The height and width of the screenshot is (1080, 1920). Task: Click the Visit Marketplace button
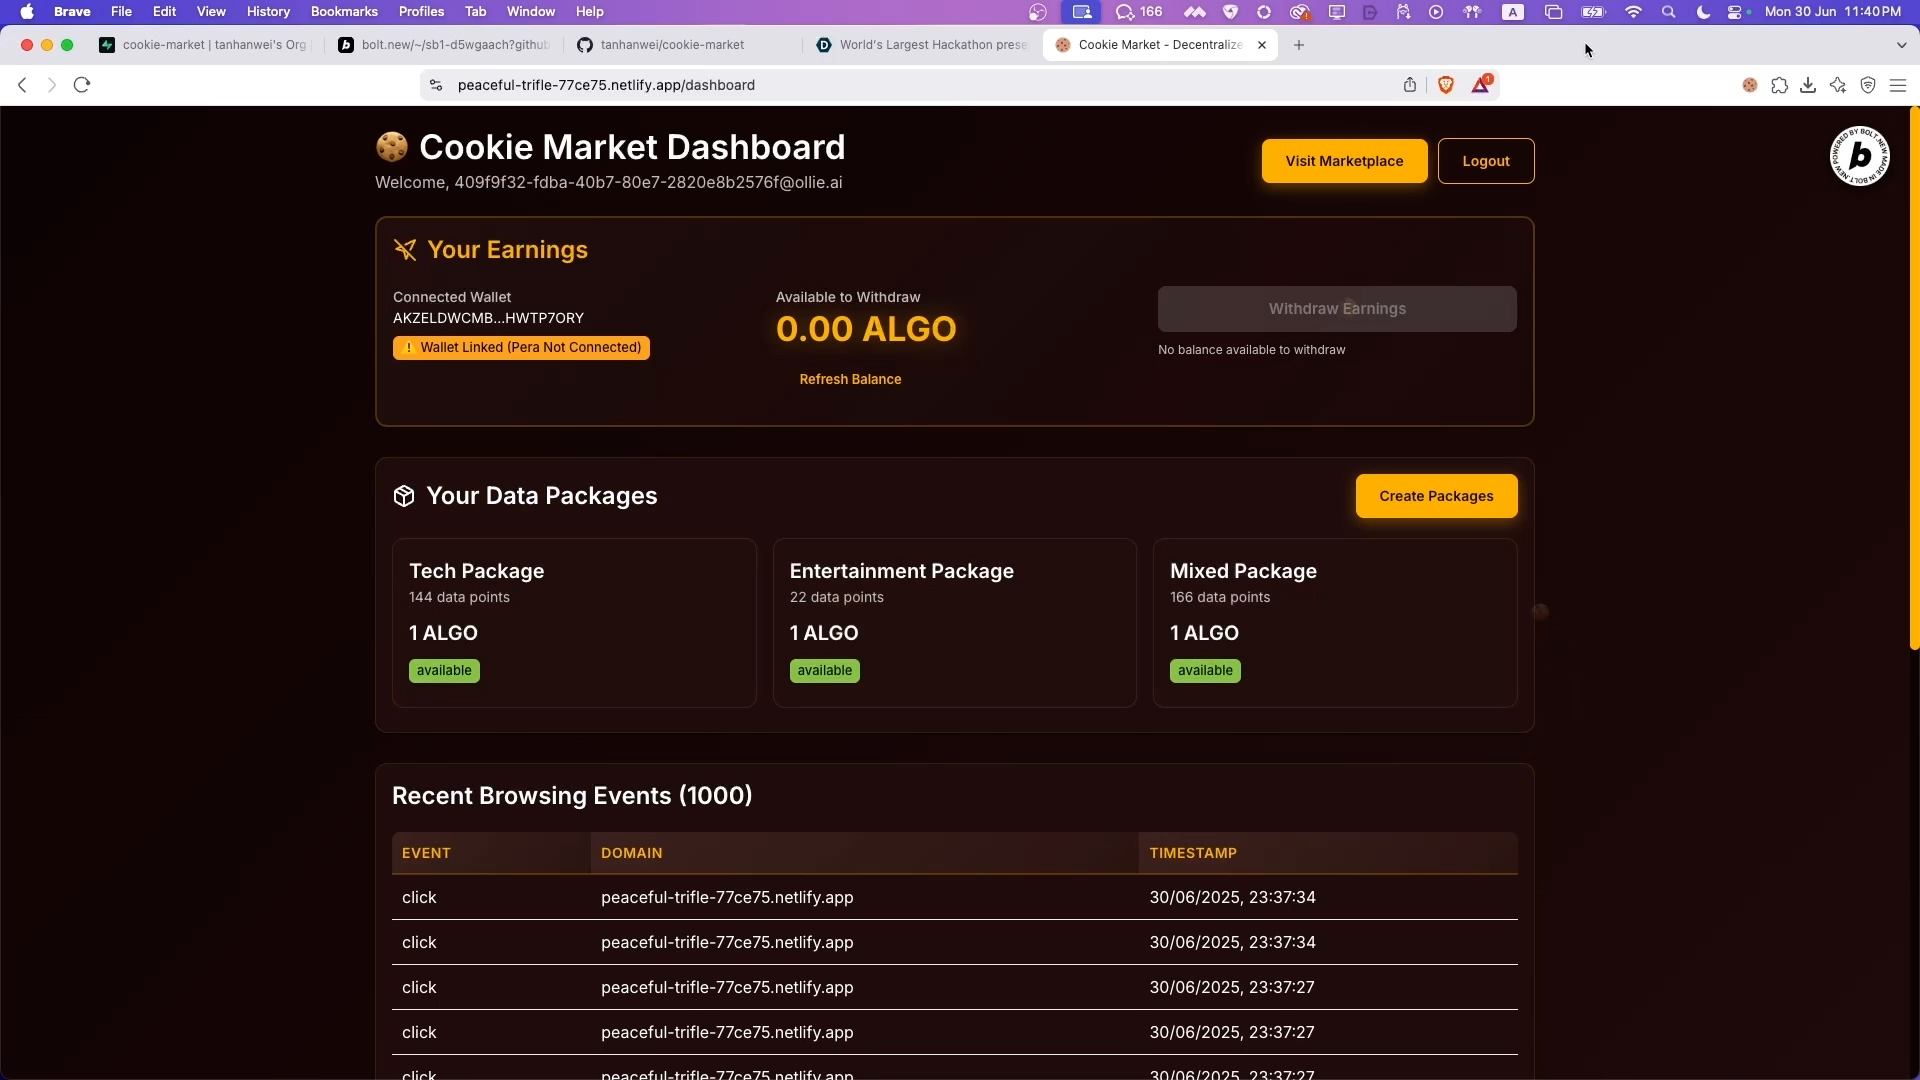pyautogui.click(x=1344, y=161)
